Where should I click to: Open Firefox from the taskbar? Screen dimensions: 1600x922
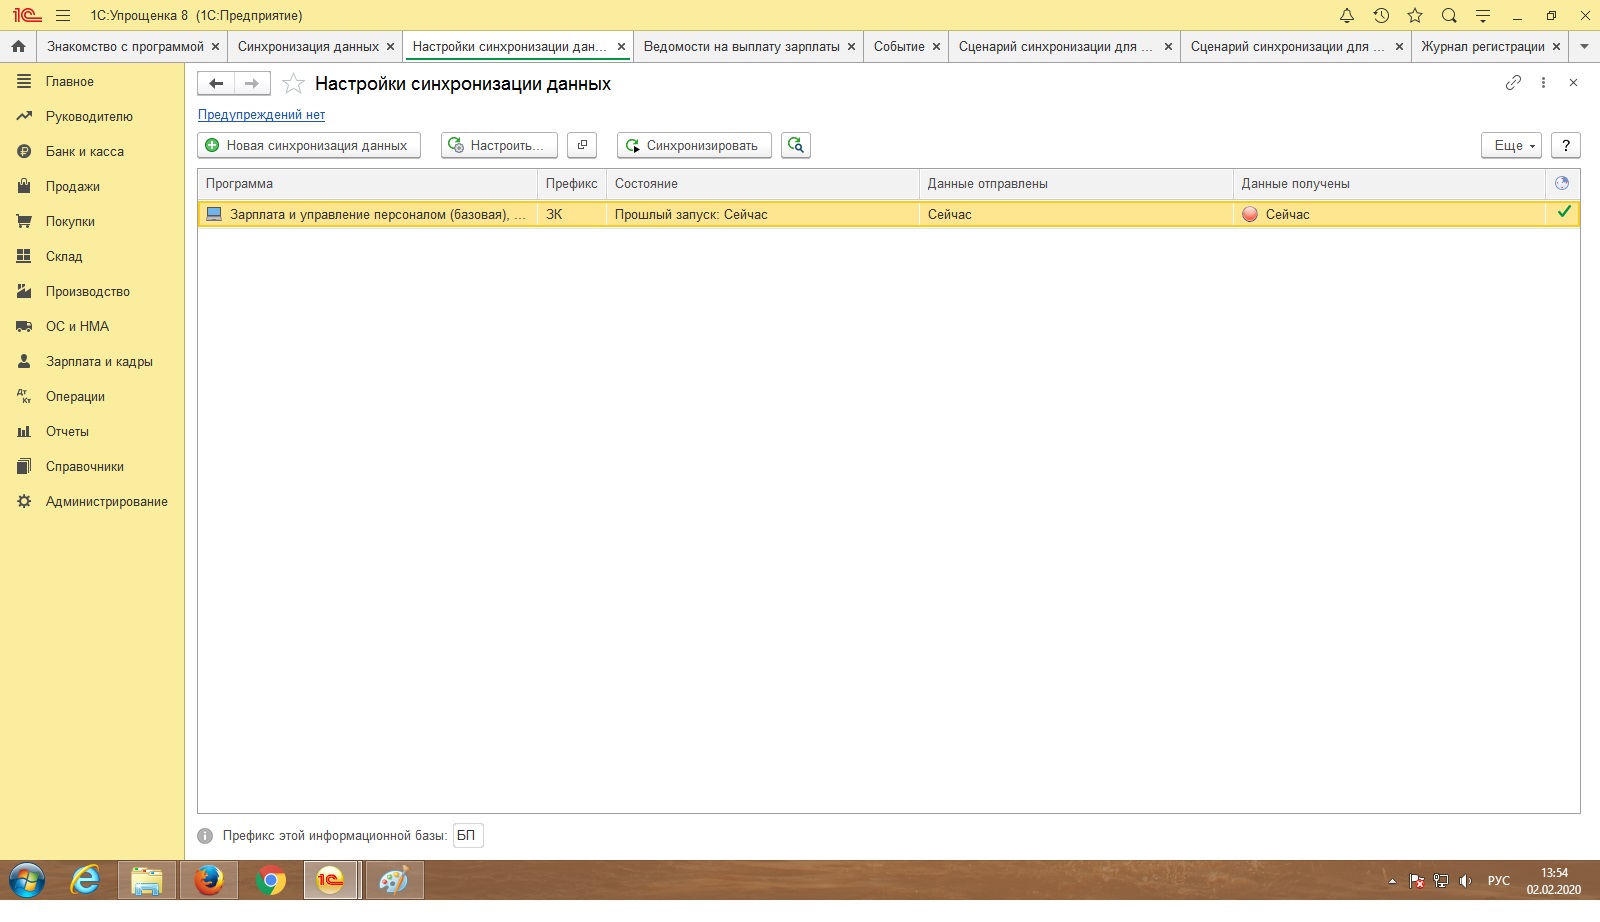coord(208,880)
